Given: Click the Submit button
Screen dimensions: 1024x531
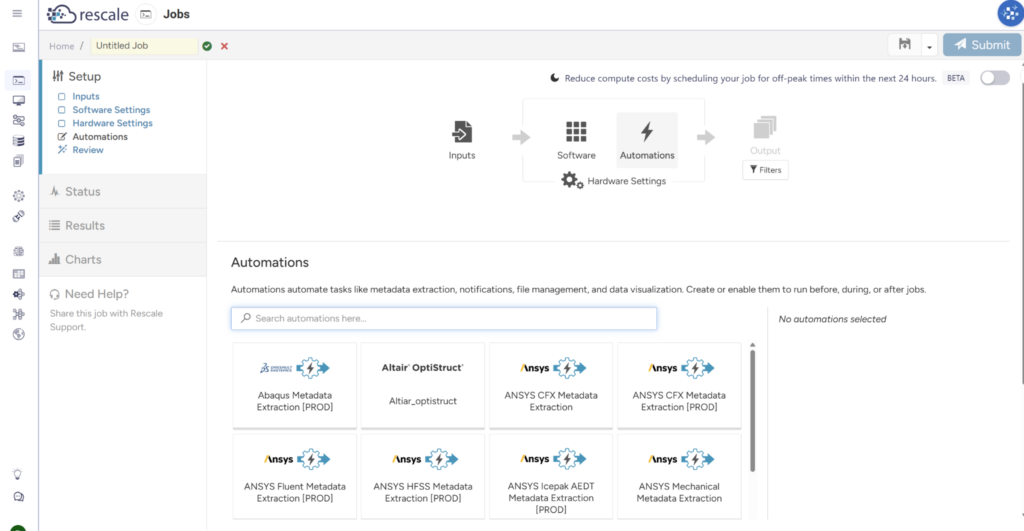Looking at the screenshot, I should 982,44.
